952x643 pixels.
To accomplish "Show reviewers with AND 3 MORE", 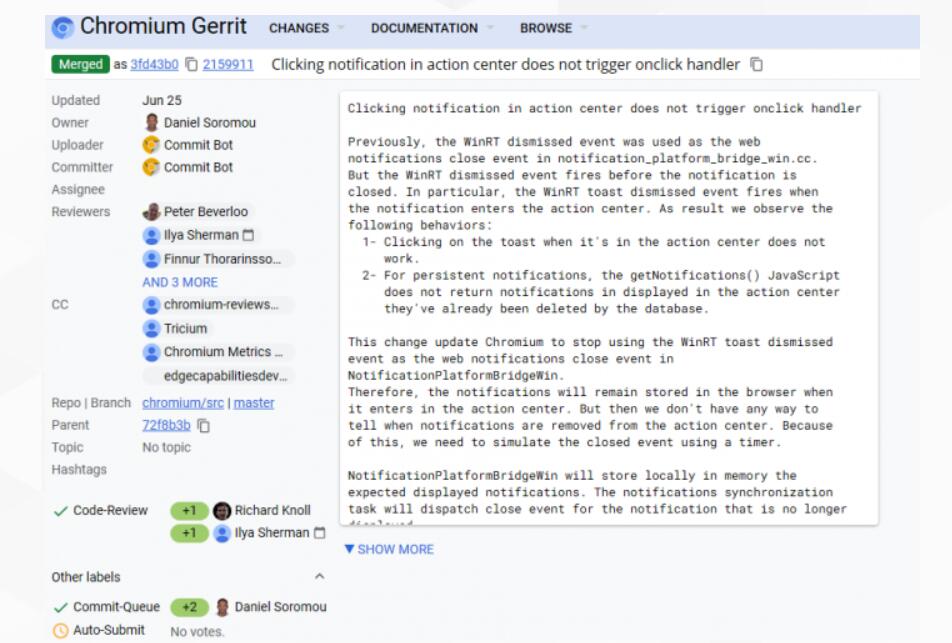I will point(180,282).
